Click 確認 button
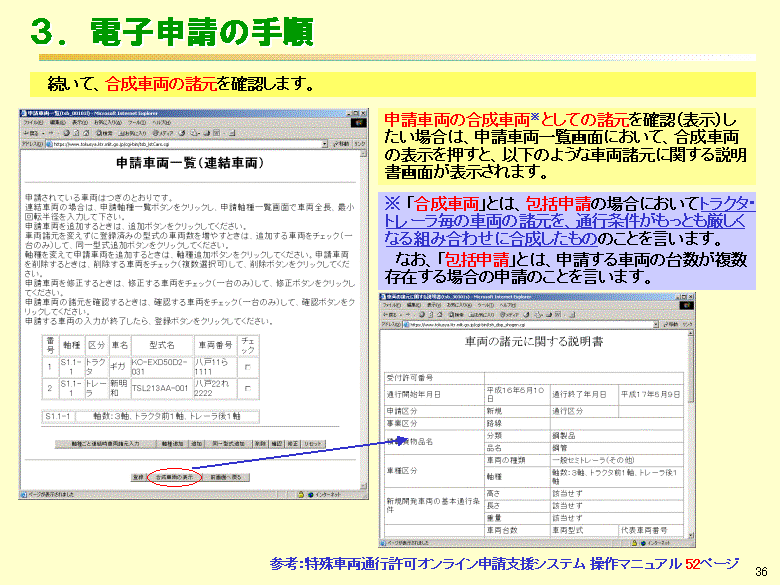780x585 pixels. click(277, 444)
